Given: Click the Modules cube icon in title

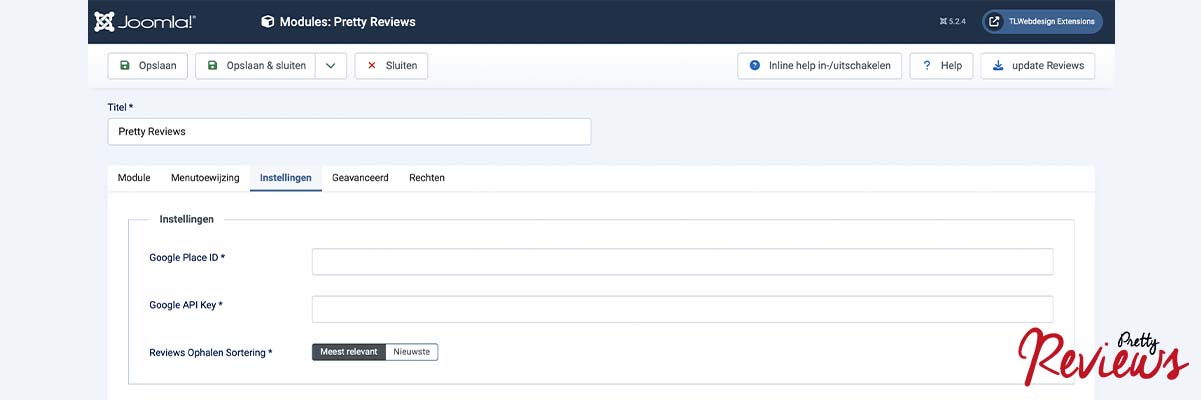Looking at the screenshot, I should pyautogui.click(x=267, y=21).
